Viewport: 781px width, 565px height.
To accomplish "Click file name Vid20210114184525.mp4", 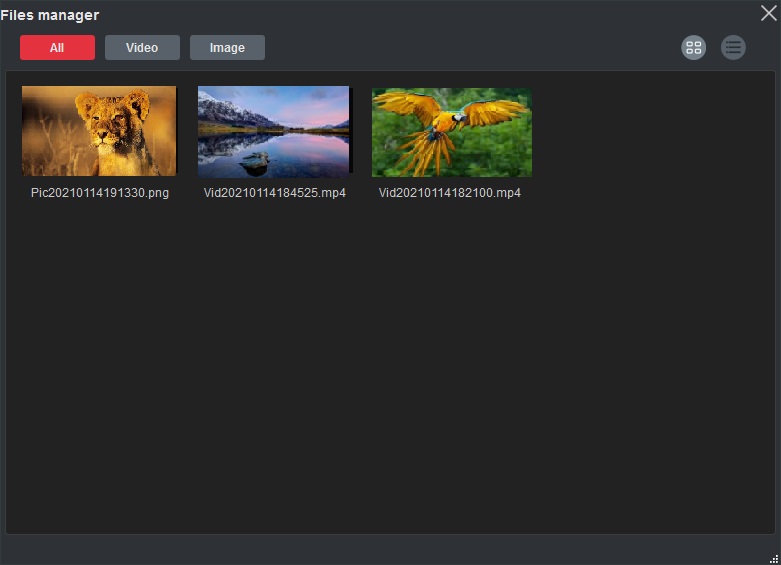I will 274,193.
